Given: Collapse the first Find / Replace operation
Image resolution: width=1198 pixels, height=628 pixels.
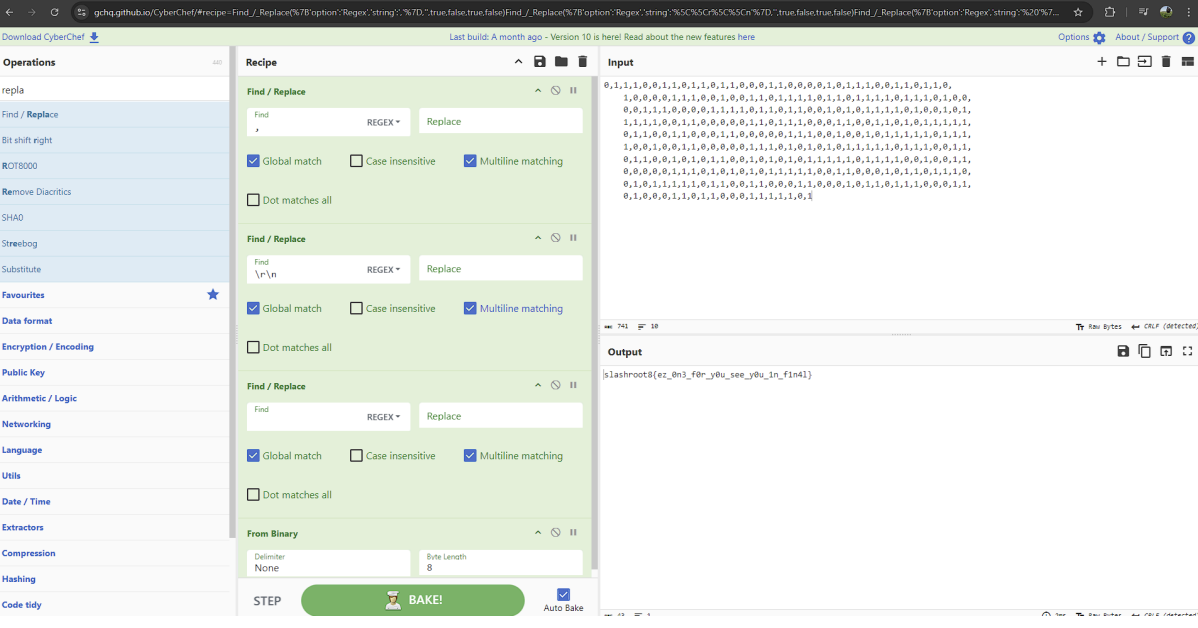Looking at the screenshot, I should click(x=538, y=90).
